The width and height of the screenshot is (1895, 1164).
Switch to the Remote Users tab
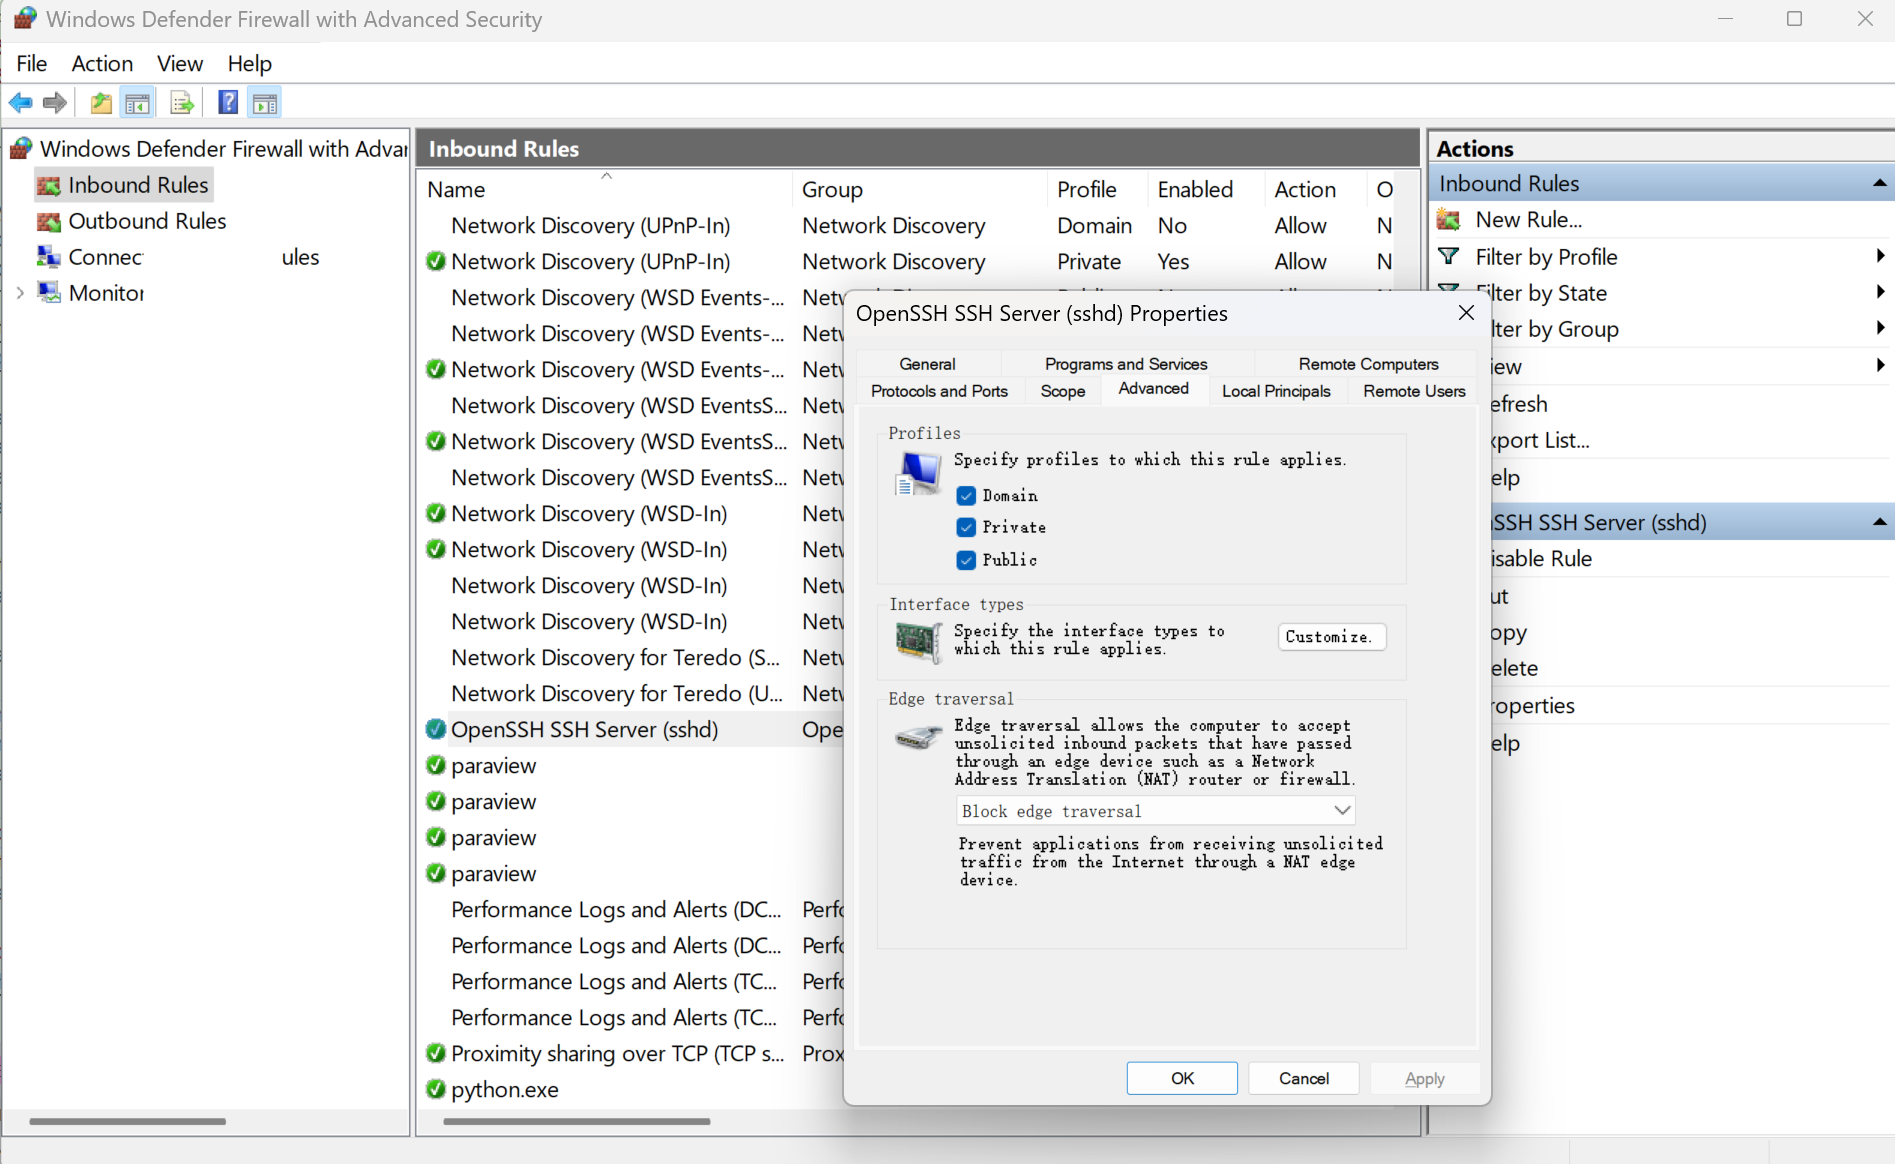click(1414, 391)
